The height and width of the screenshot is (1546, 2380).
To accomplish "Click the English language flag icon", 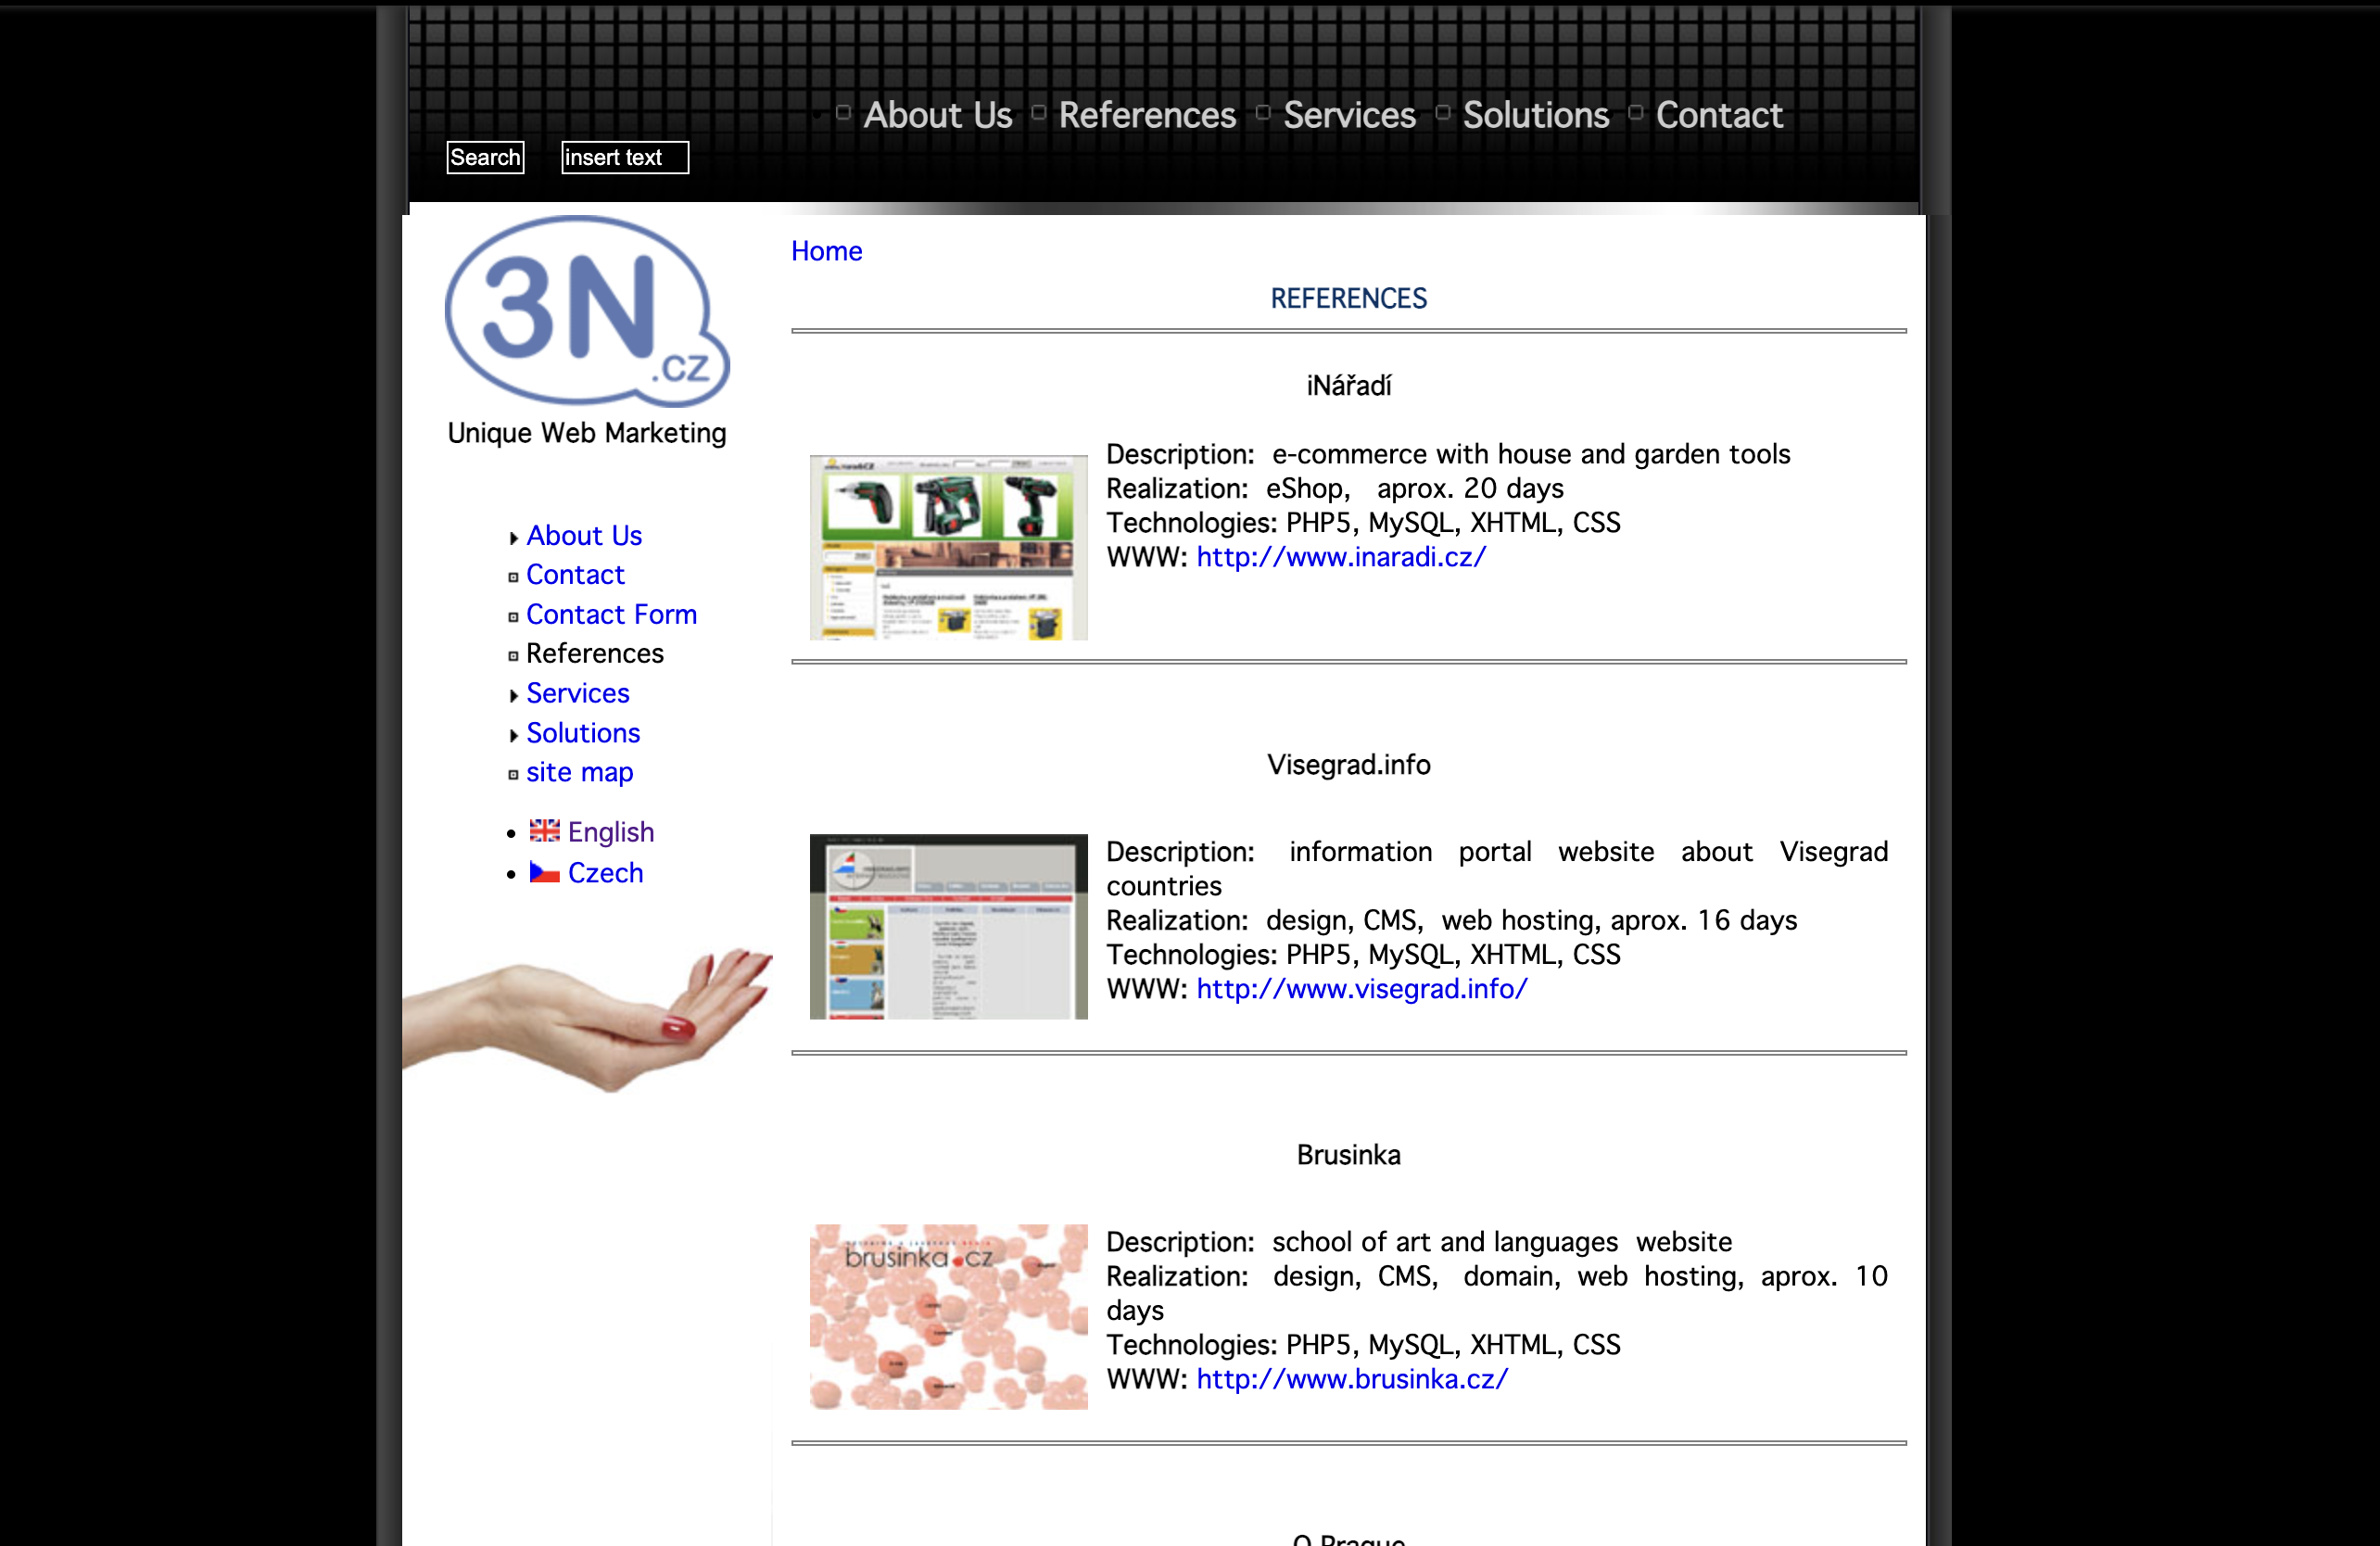I will [x=543, y=831].
